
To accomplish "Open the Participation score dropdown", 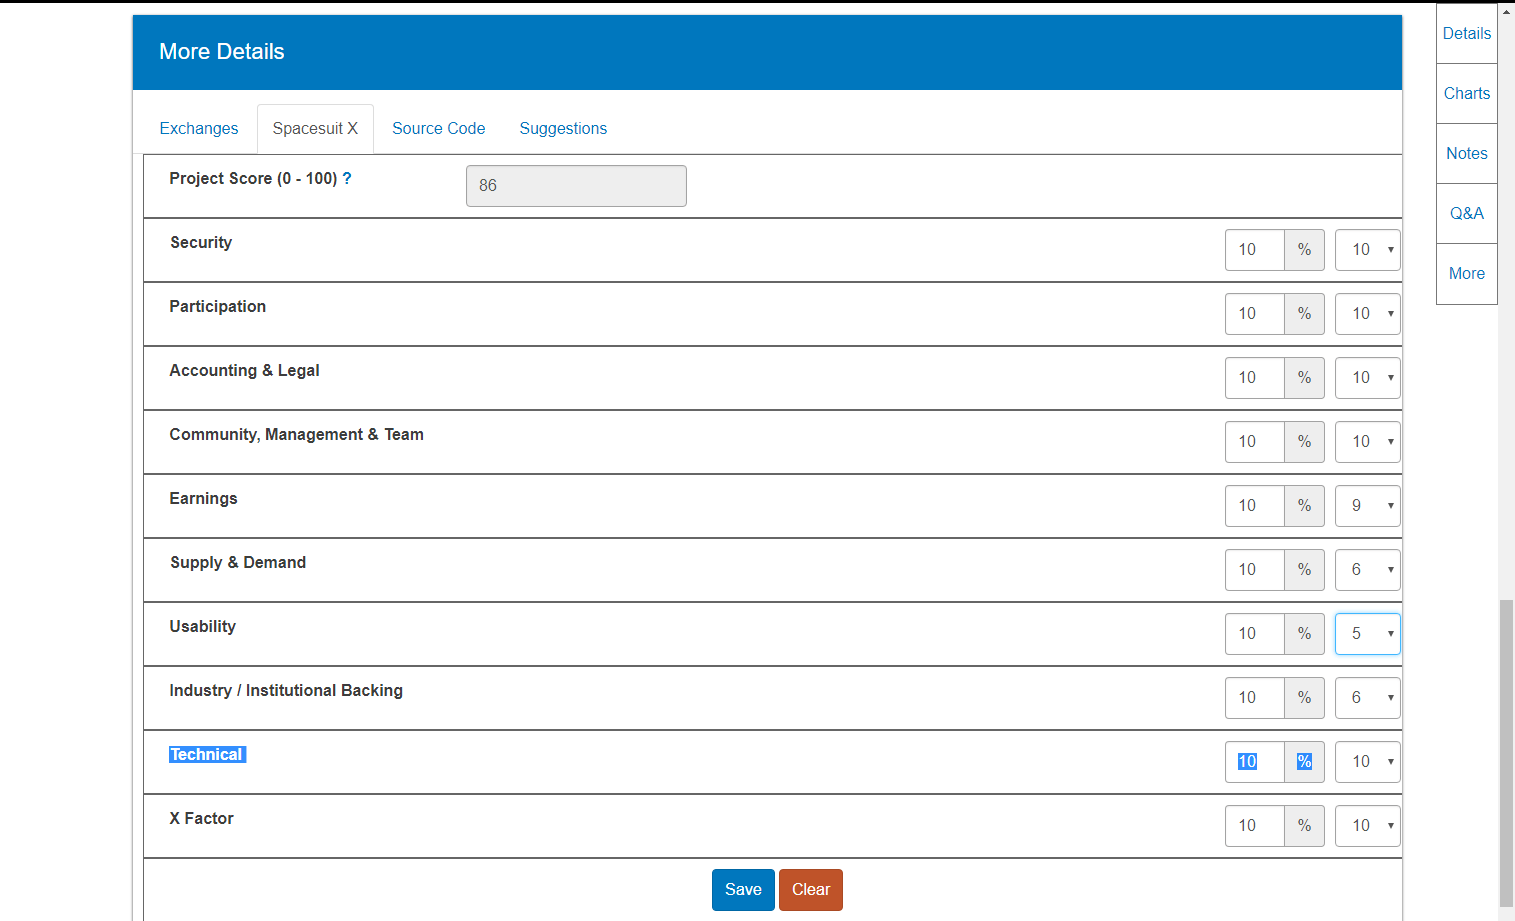I will (x=1367, y=314).
